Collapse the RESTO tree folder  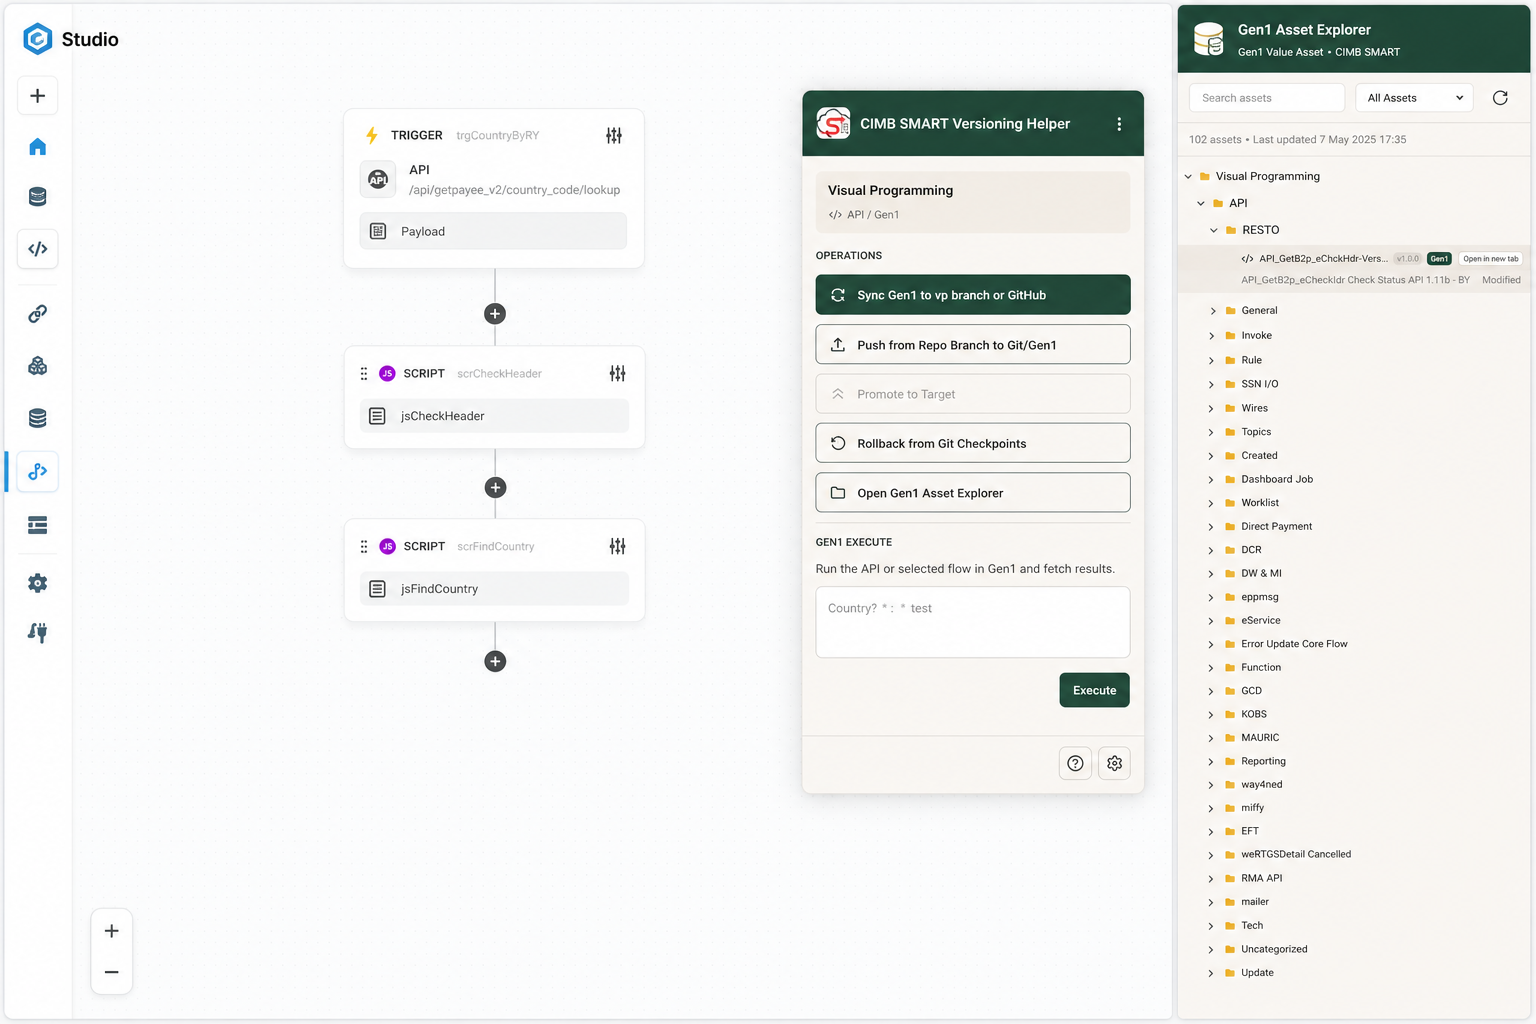[1214, 230]
